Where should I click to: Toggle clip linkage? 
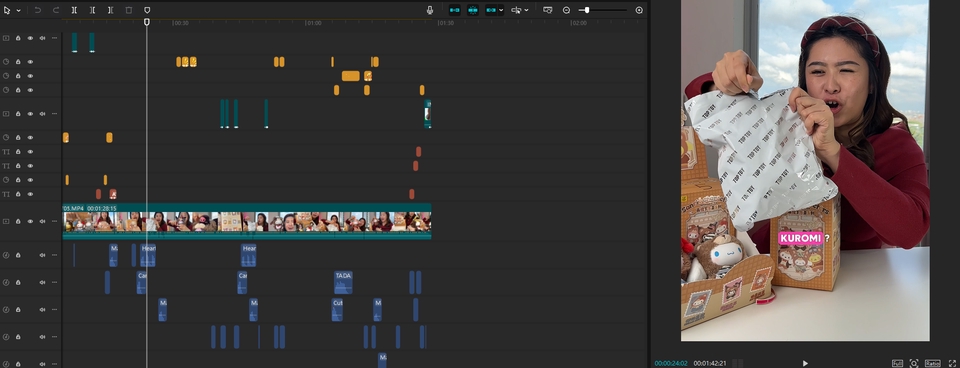click(491, 10)
